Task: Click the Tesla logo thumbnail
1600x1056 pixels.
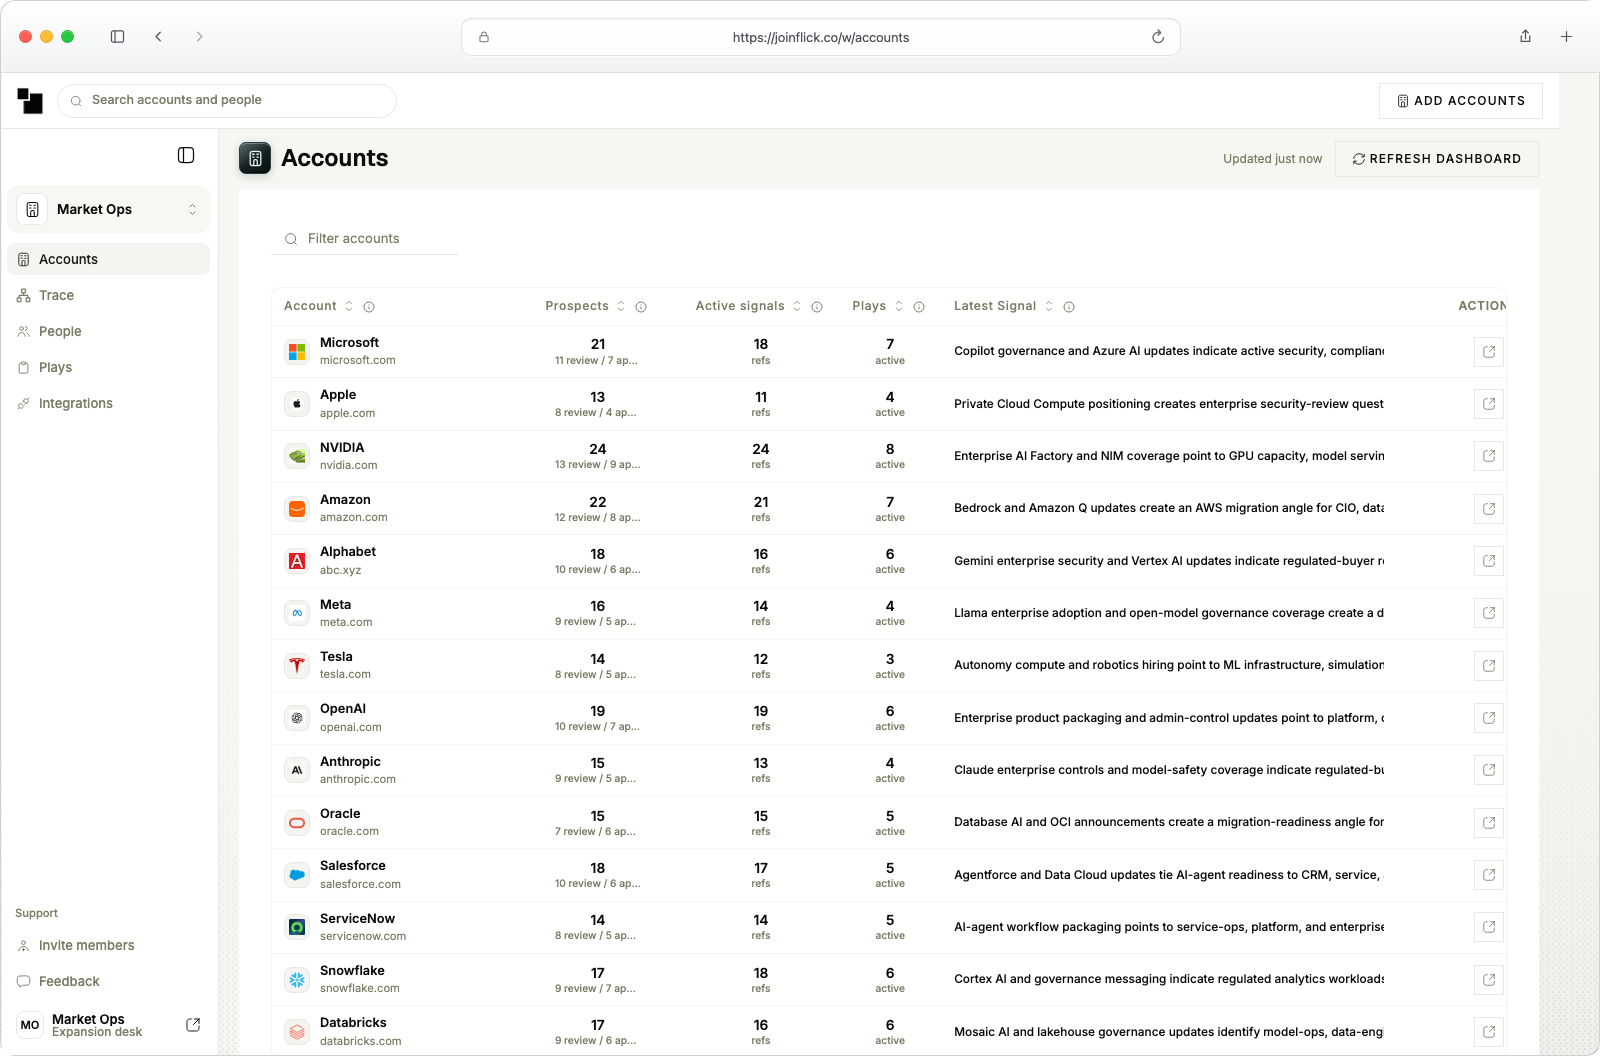Action: click(297, 666)
